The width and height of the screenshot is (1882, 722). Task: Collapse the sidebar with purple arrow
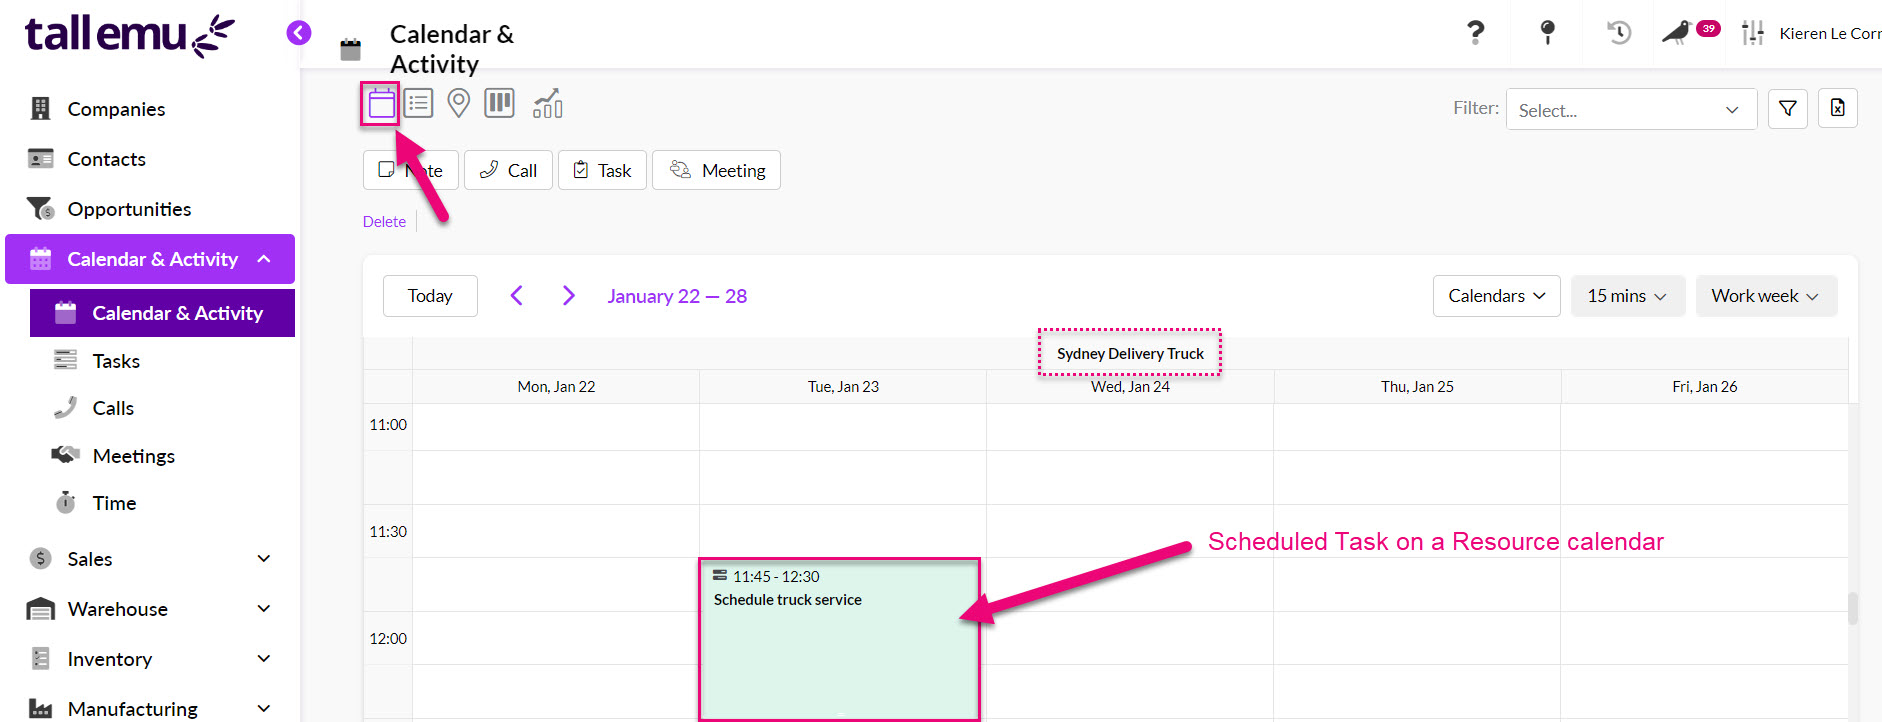point(298,33)
